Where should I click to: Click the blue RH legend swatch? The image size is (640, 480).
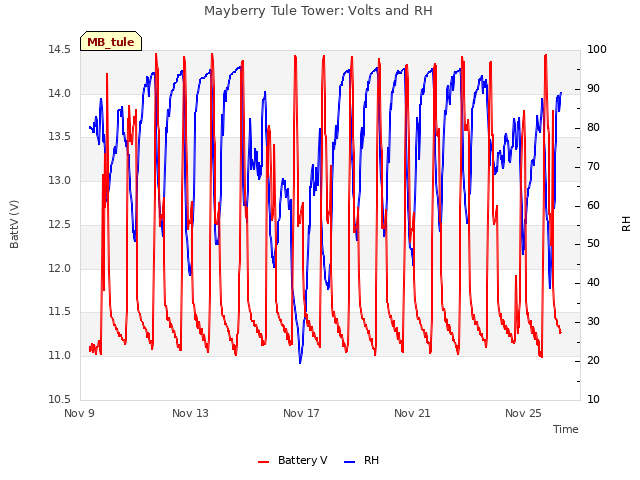click(x=350, y=462)
